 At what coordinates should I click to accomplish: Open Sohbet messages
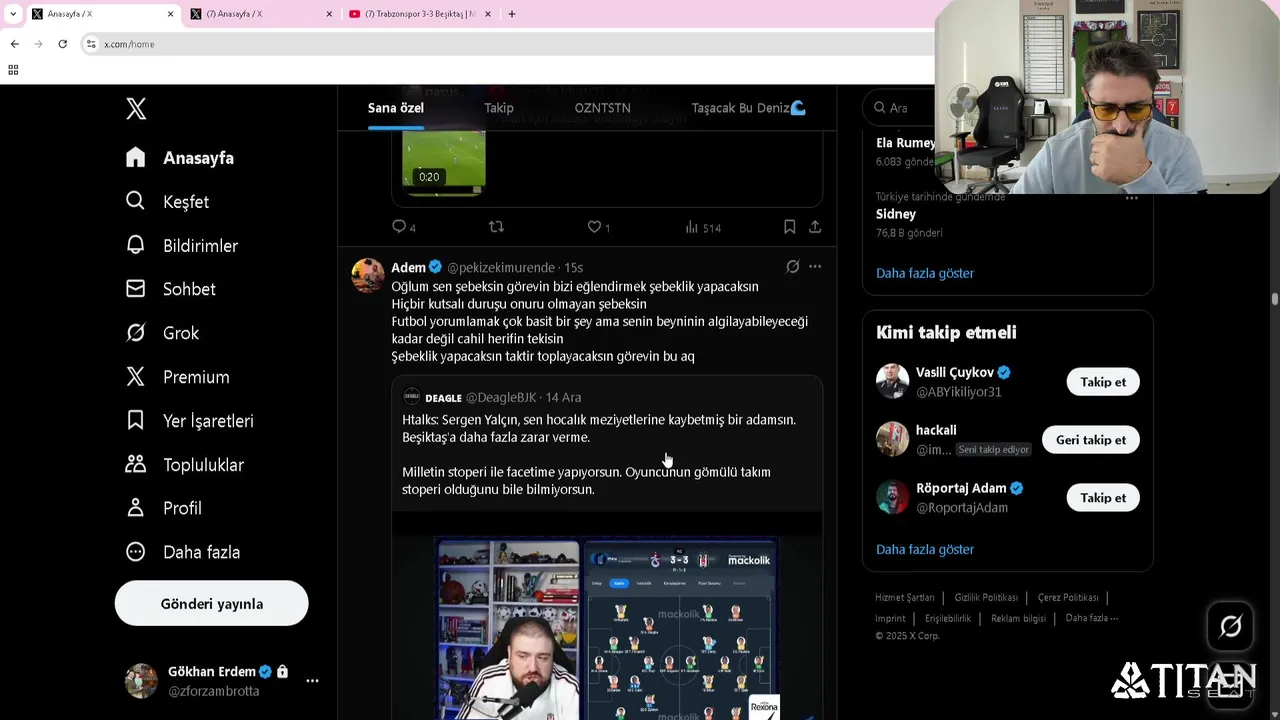(170, 289)
